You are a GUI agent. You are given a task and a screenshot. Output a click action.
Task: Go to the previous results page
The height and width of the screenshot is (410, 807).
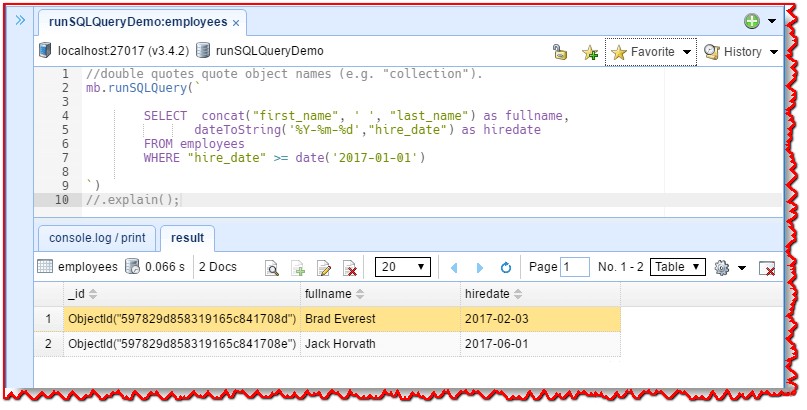454,268
